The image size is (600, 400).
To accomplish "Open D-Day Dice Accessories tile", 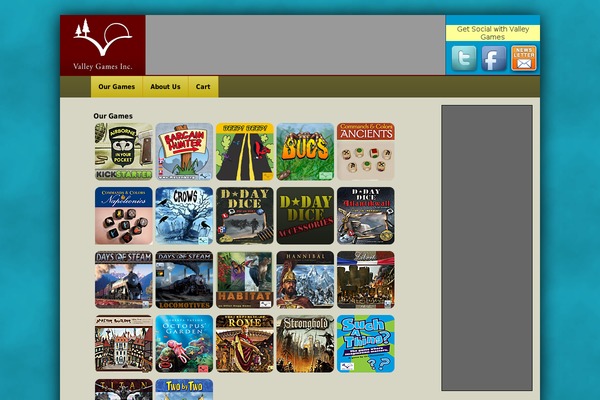I will tap(305, 216).
